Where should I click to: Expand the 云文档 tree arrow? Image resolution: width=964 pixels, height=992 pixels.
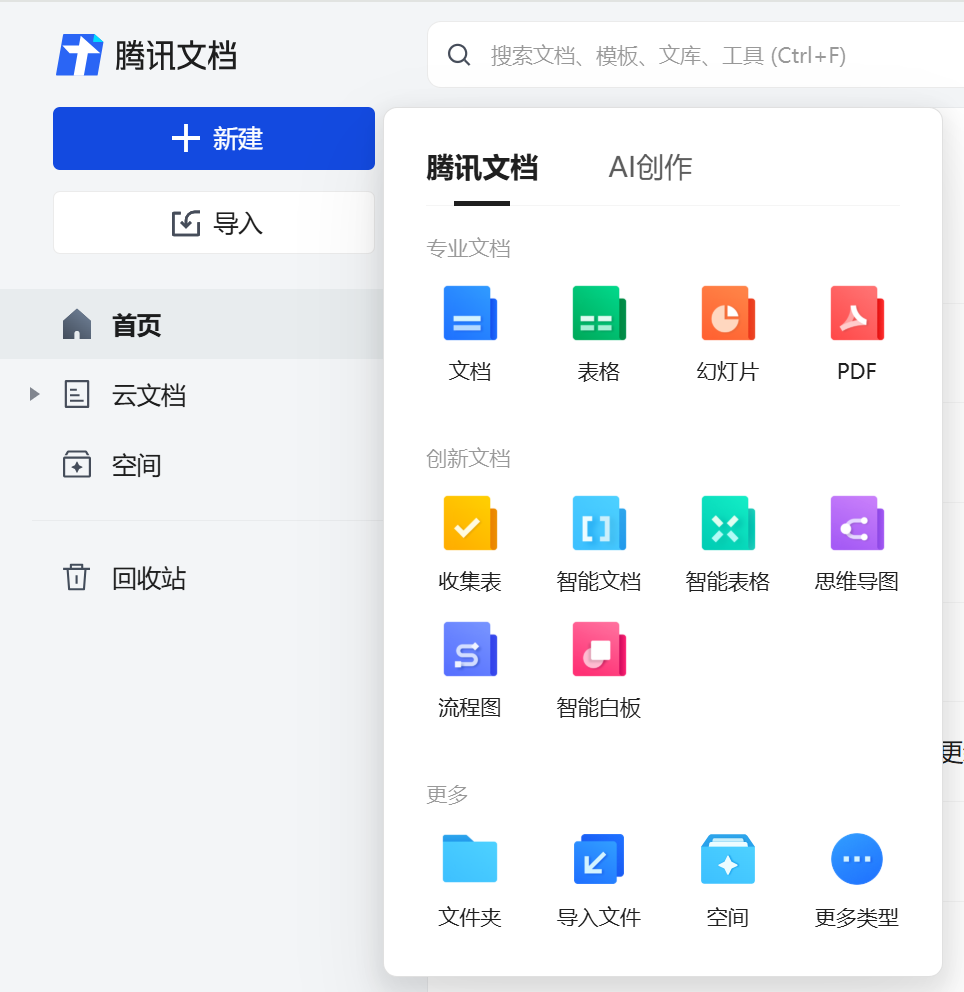point(34,394)
